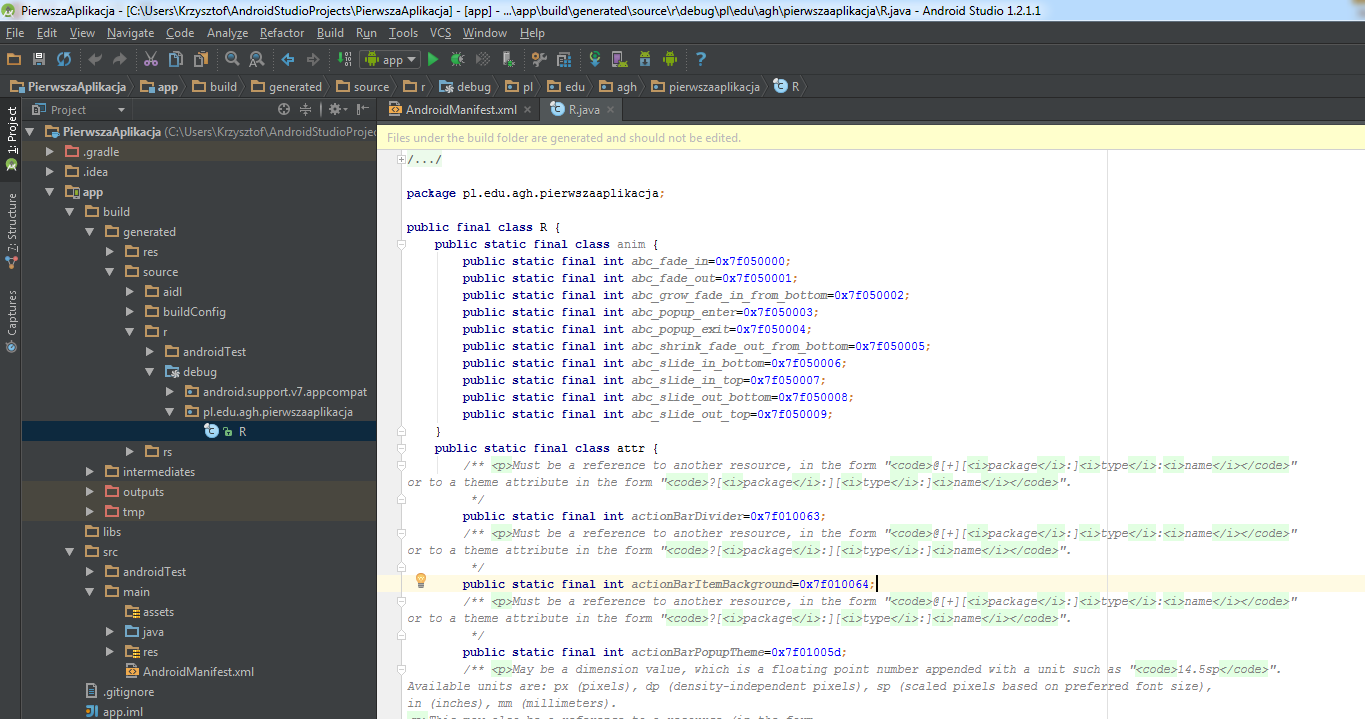This screenshot has height=719, width=1365.
Task: Navigate forward with the right arrow icon
Action: pyautogui.click(x=313, y=60)
